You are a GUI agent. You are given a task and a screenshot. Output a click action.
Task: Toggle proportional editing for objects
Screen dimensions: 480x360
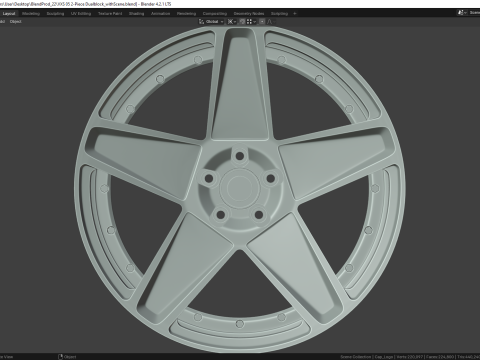pyautogui.click(x=262, y=22)
